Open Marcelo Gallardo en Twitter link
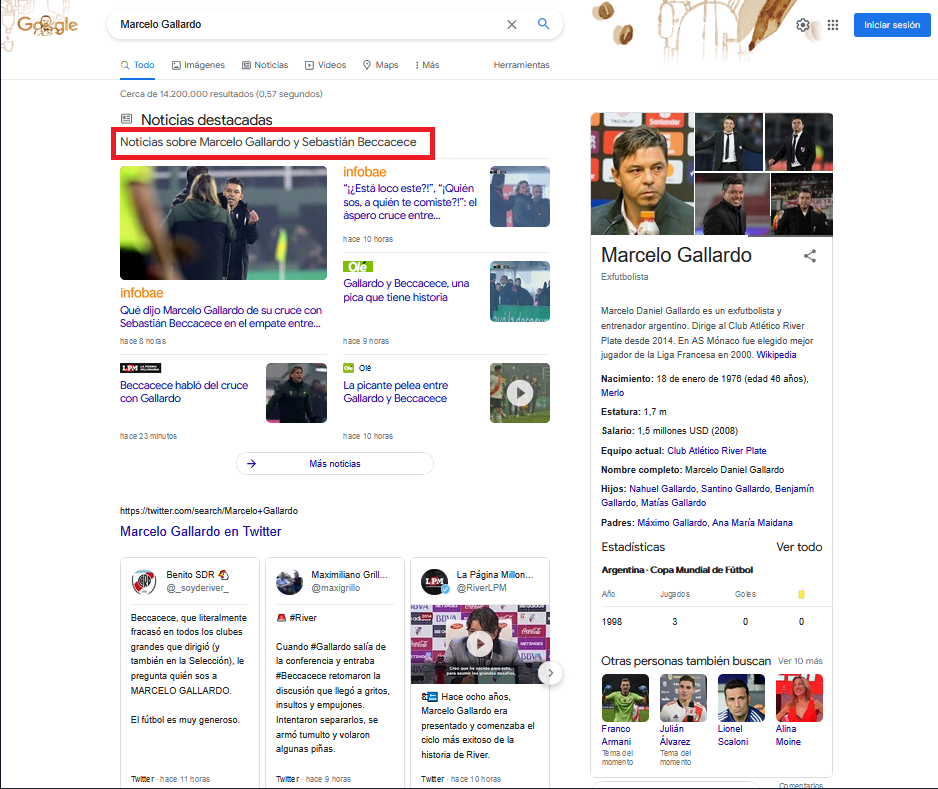The width and height of the screenshot is (938, 789). pyautogui.click(x=200, y=531)
